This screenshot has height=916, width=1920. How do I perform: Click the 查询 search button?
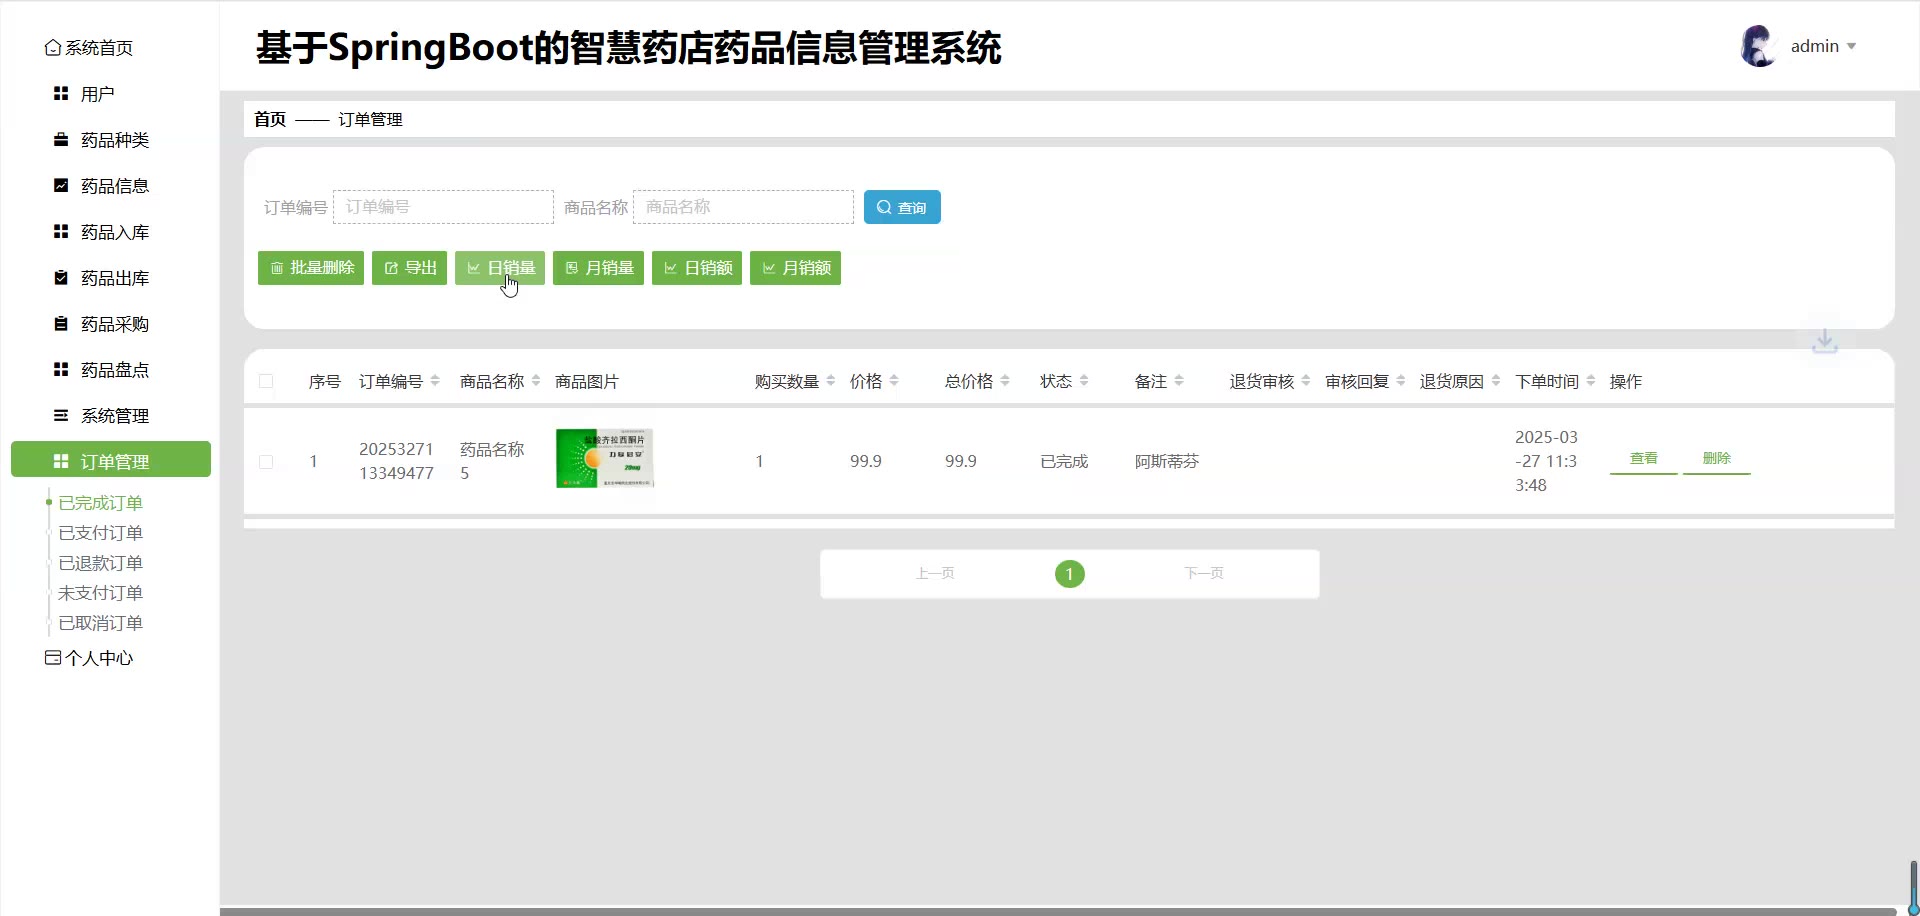901,207
